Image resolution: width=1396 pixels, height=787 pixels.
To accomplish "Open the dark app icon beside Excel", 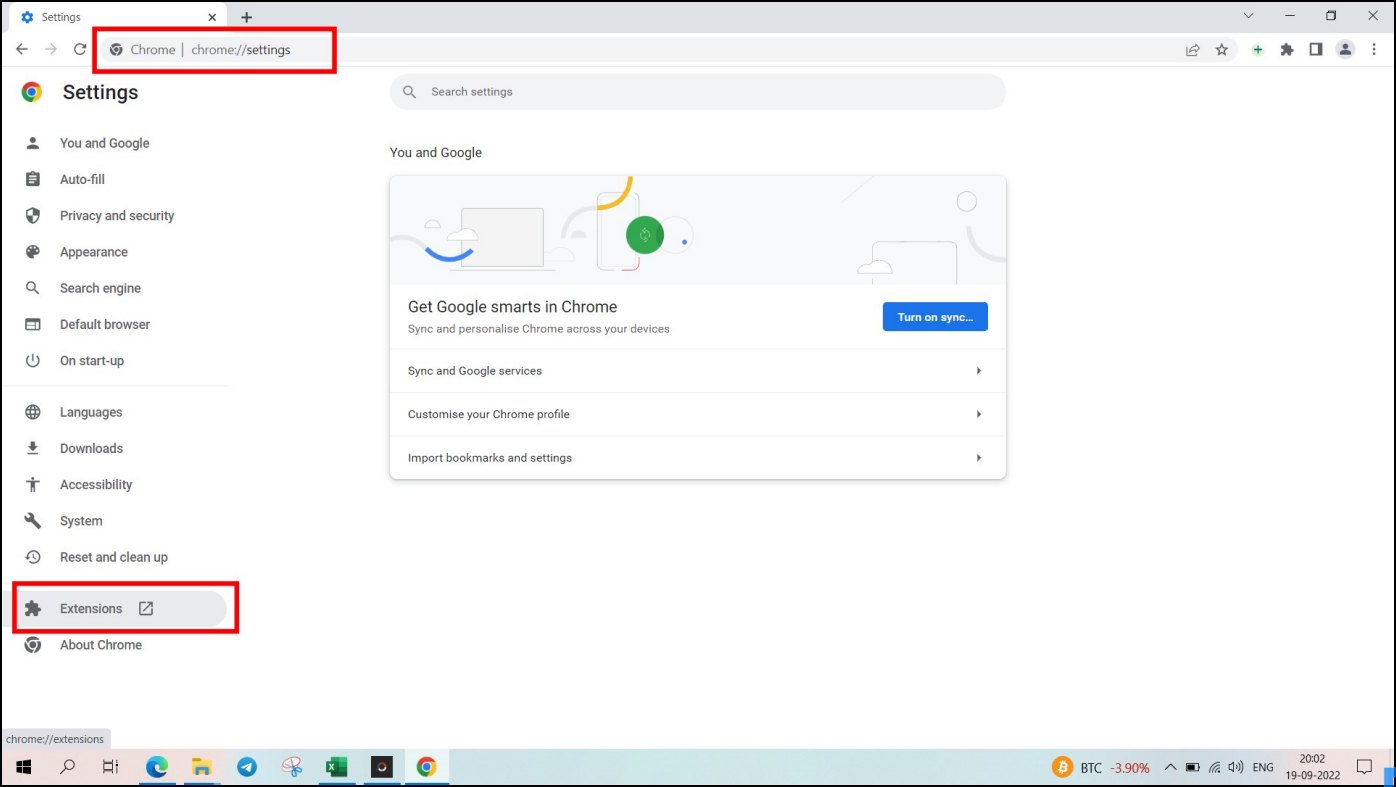I will point(381,767).
